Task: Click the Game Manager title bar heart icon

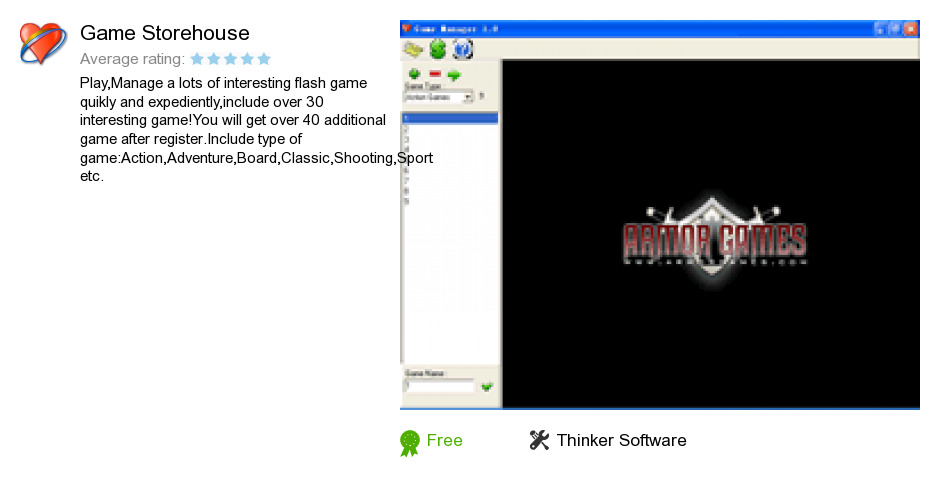Action: (x=406, y=29)
